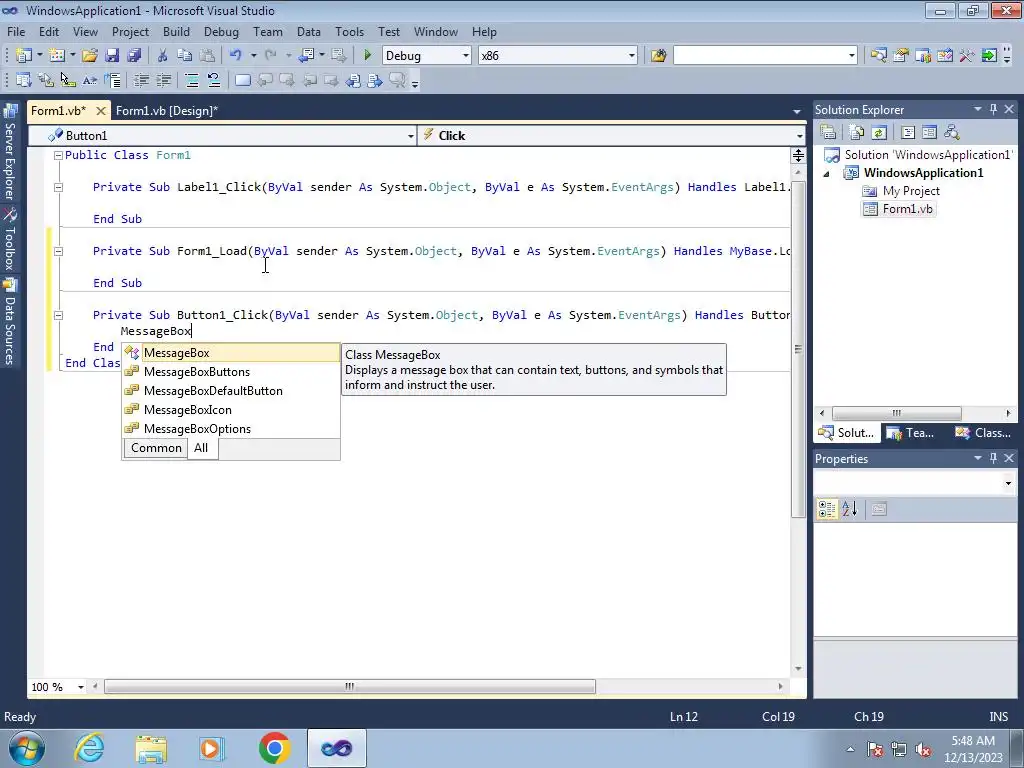Toggle bookmark icon in text editor toolbar
Viewport: 1024px width, 768px height.
(242, 80)
